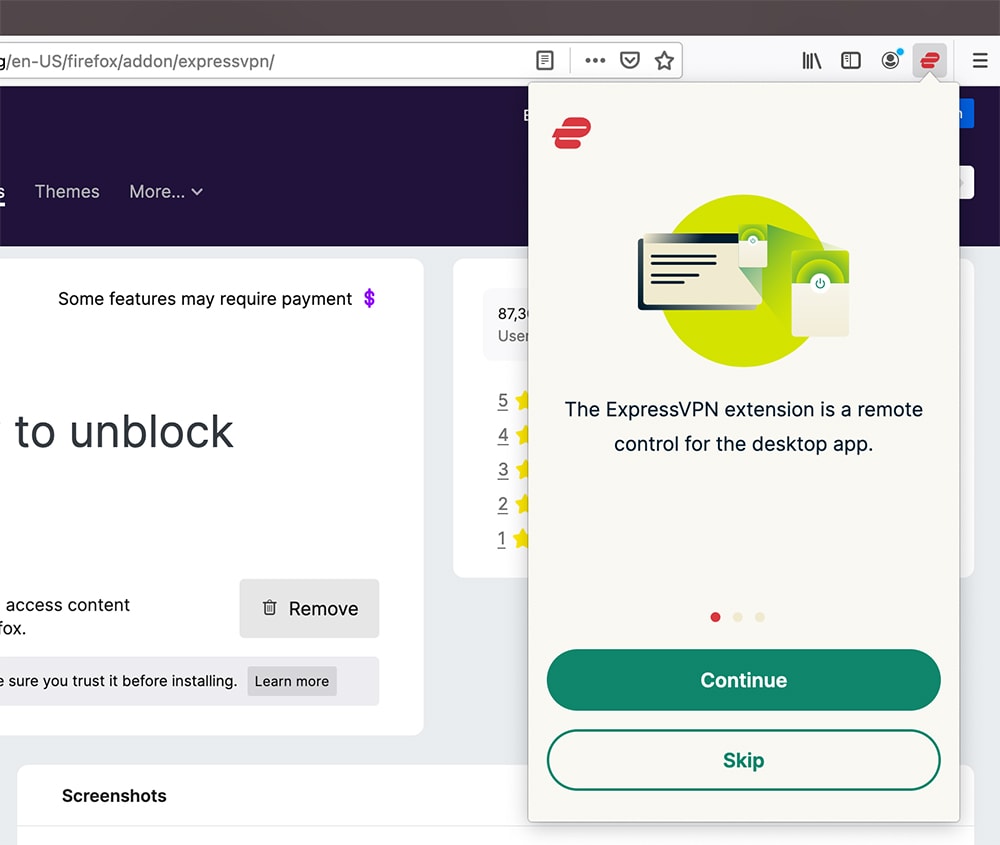Open Firefox hamburger menu
Image resolution: width=1000 pixels, height=845 pixels.
(x=980, y=61)
